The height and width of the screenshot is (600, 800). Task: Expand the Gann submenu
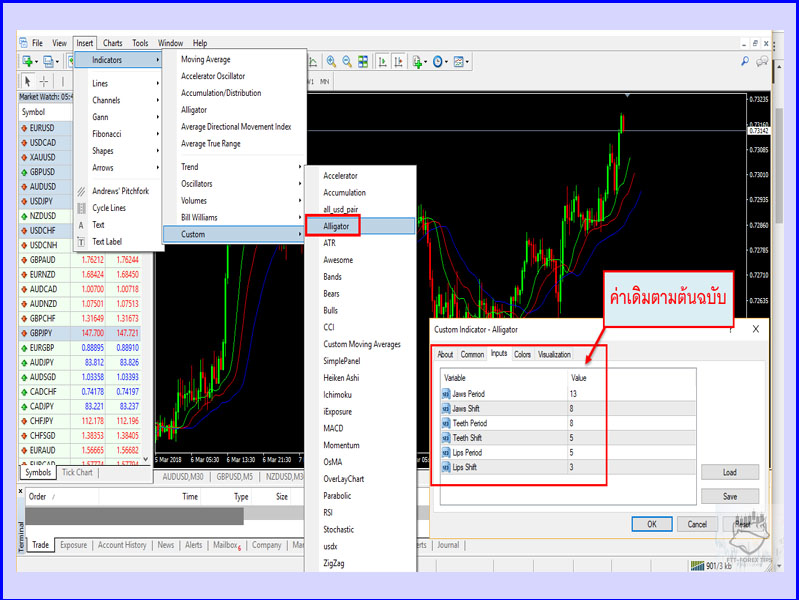pyautogui.click(x=118, y=117)
